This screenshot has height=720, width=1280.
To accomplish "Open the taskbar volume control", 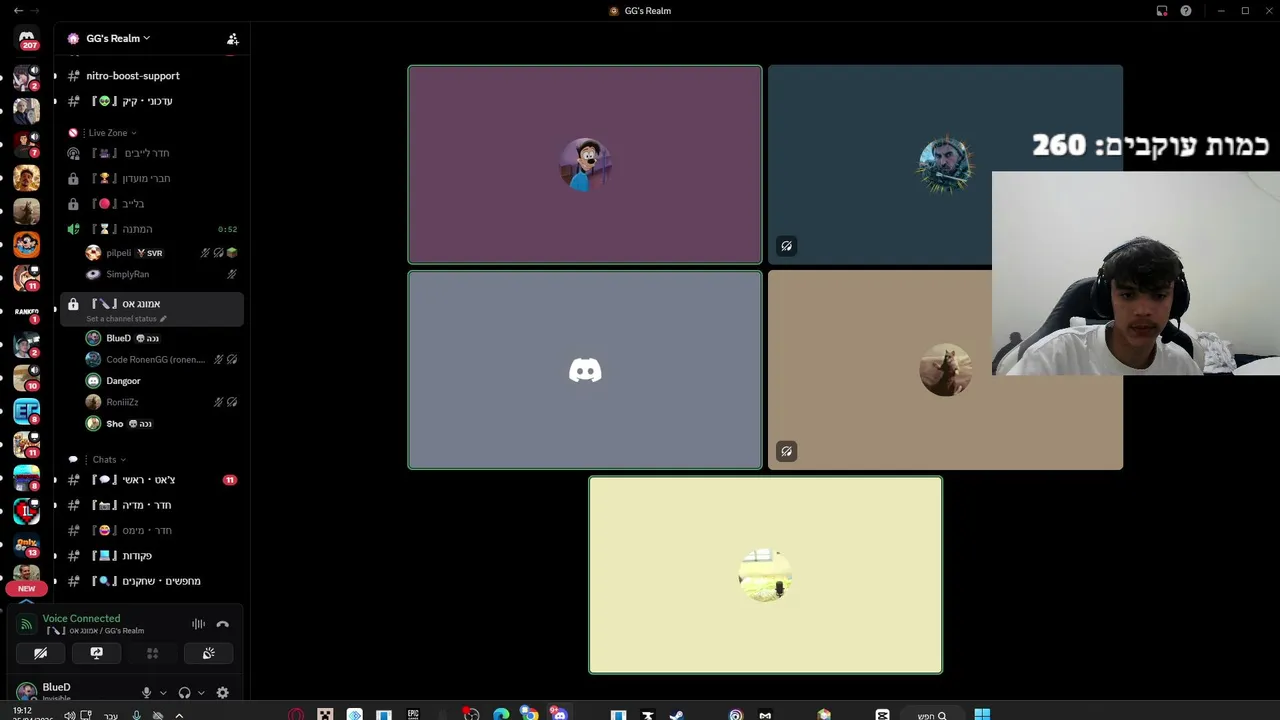I will click(x=70, y=715).
